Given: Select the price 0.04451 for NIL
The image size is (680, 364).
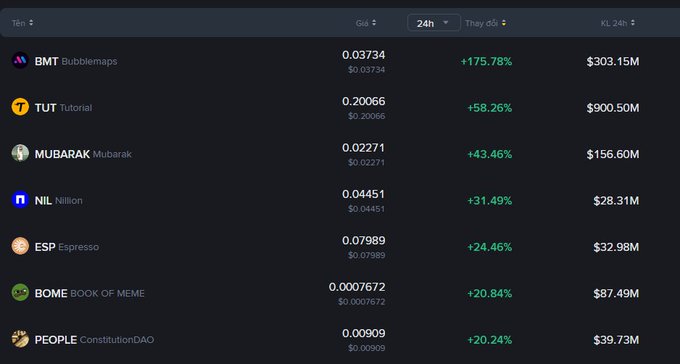Looking at the screenshot, I should [x=363, y=194].
